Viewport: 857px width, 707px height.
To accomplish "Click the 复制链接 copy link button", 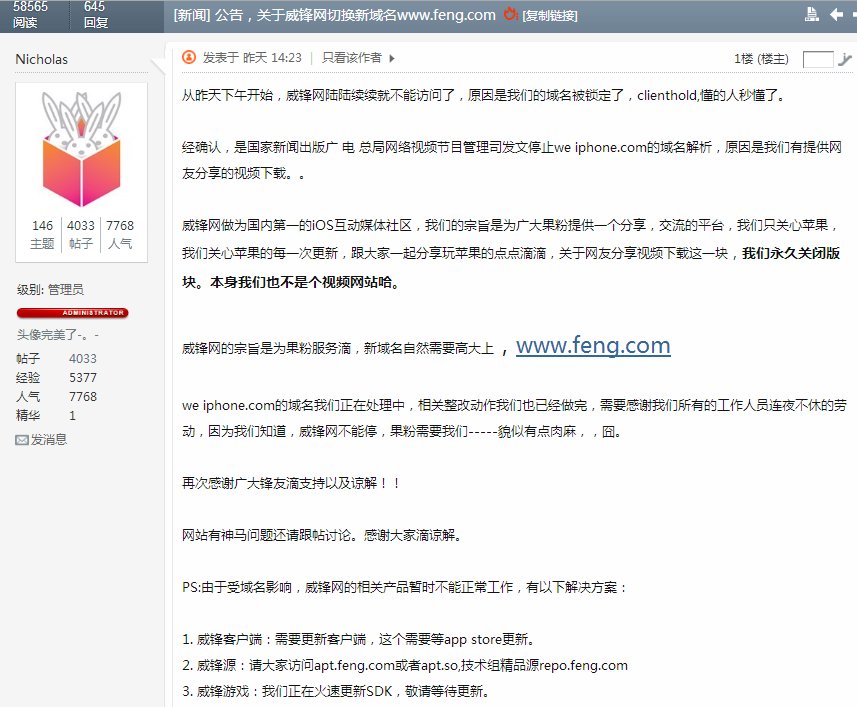I will [x=549, y=14].
